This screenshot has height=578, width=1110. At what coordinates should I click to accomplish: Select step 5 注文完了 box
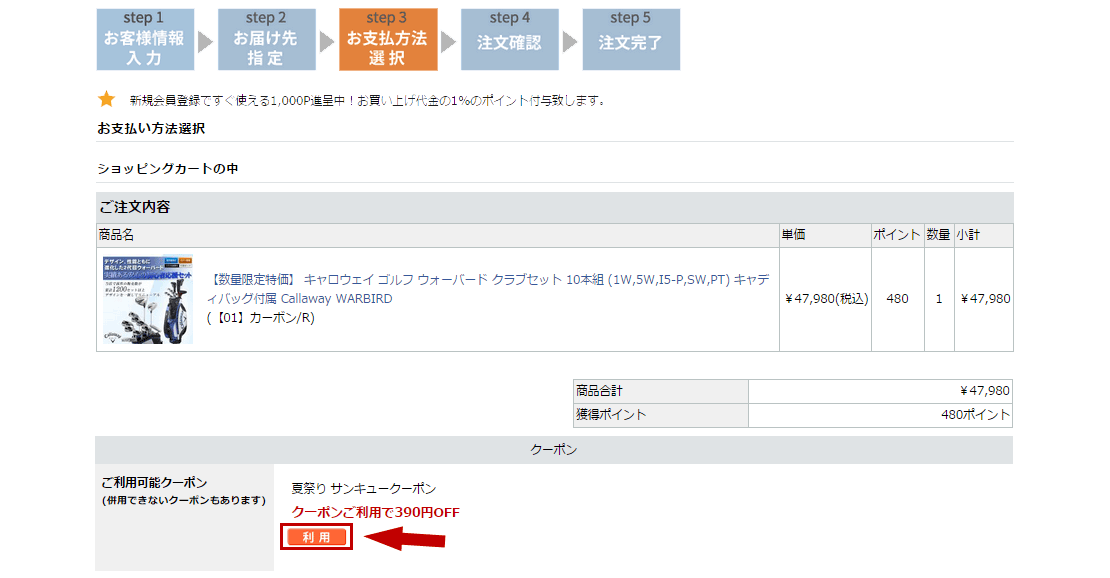631,39
